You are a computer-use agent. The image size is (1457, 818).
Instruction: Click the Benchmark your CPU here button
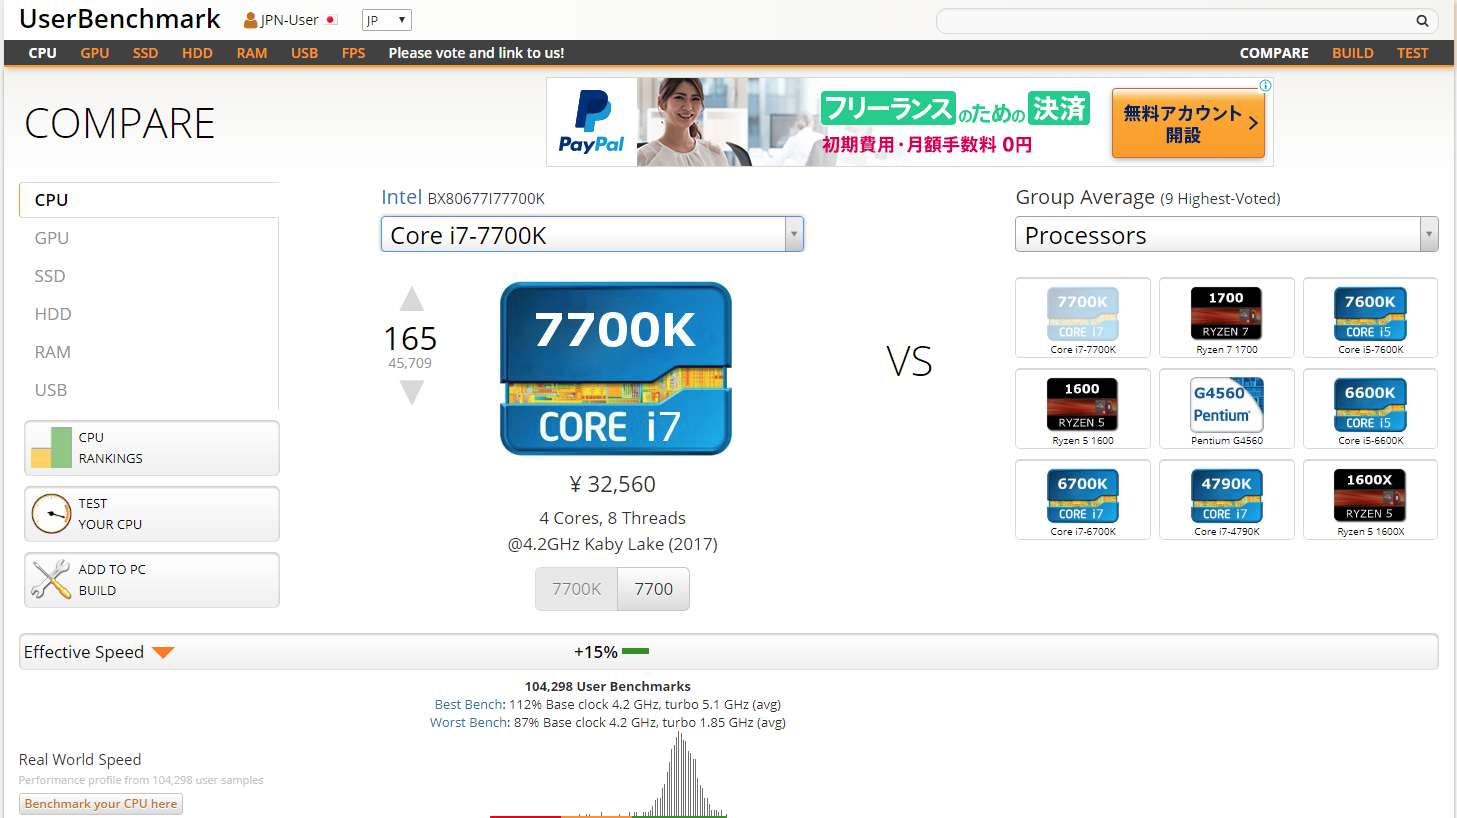point(101,804)
